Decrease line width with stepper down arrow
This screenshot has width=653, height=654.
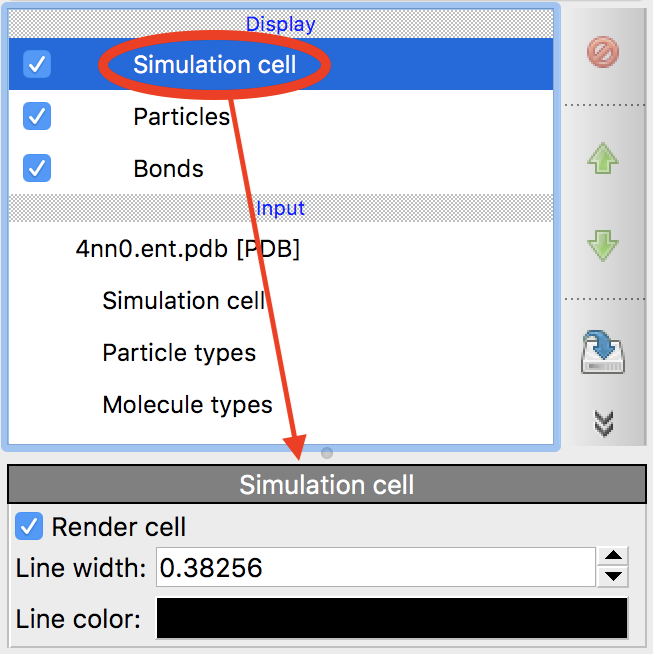[x=616, y=576]
